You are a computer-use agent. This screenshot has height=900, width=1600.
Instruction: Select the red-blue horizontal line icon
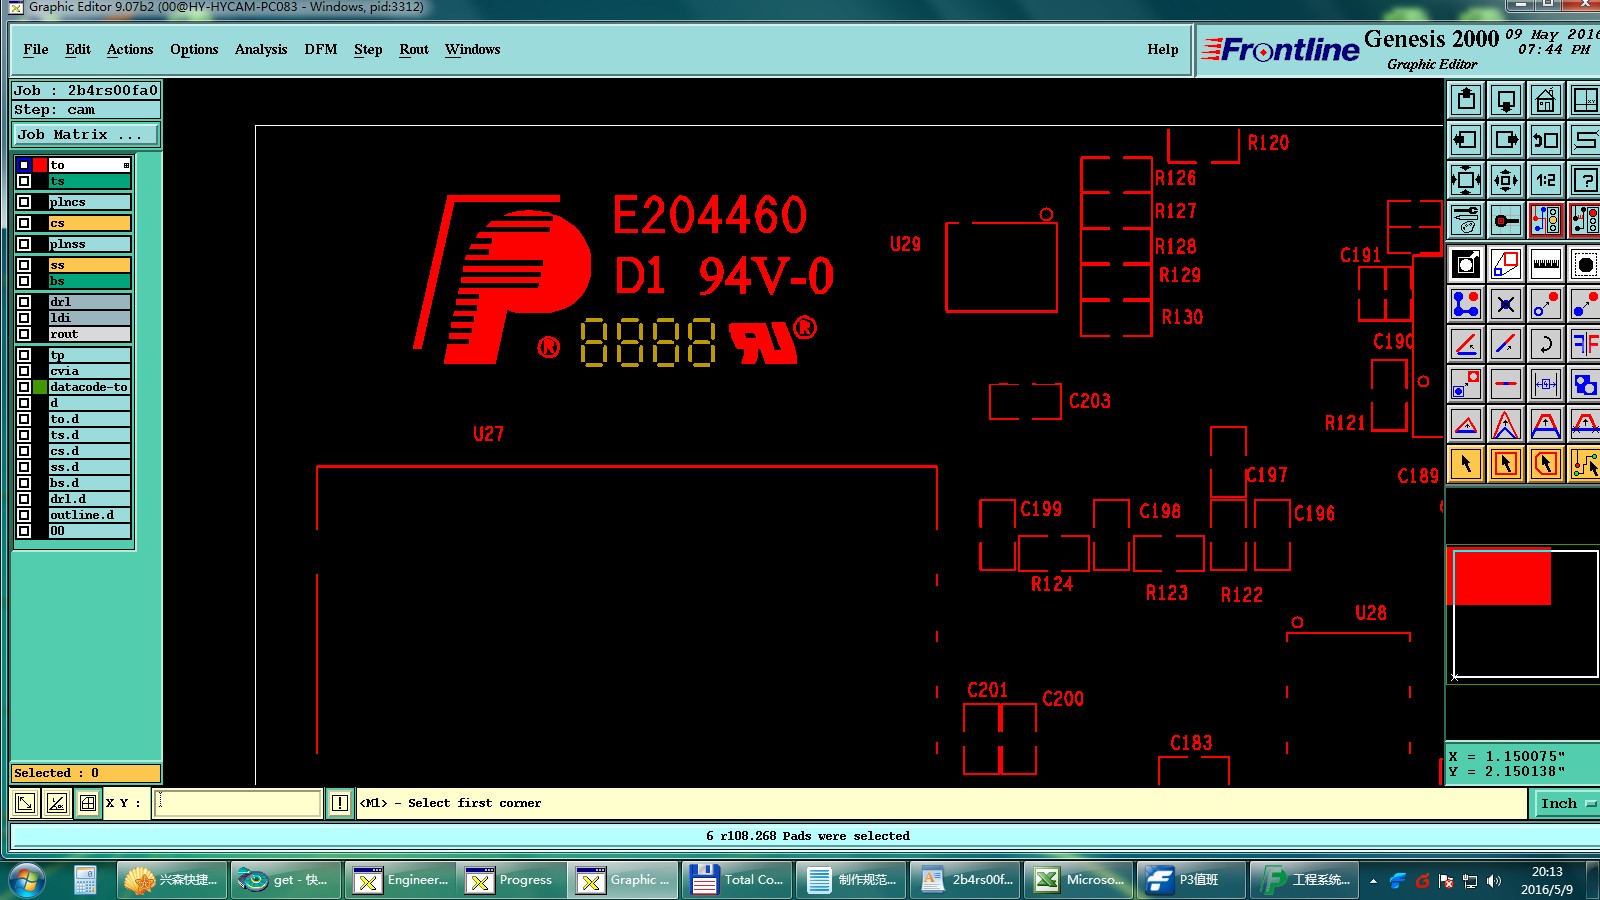tap(1506, 384)
